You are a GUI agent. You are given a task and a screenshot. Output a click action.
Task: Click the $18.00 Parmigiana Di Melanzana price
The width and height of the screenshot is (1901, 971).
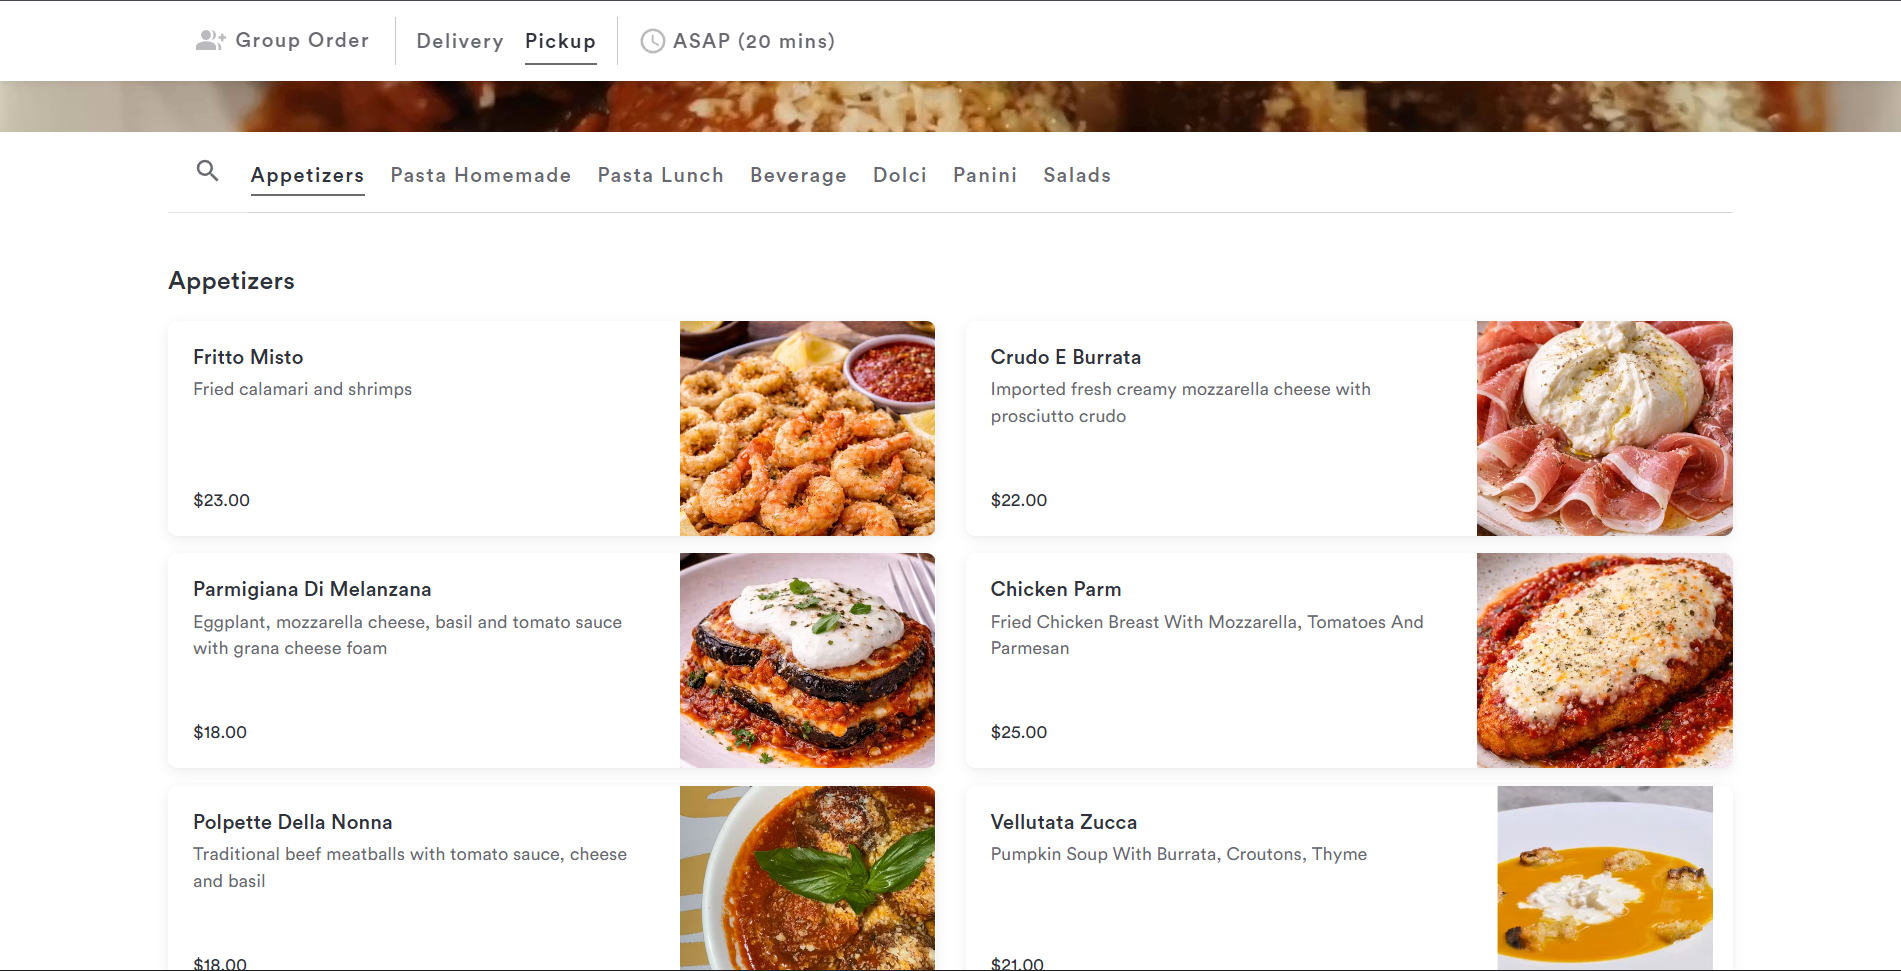pyautogui.click(x=220, y=732)
